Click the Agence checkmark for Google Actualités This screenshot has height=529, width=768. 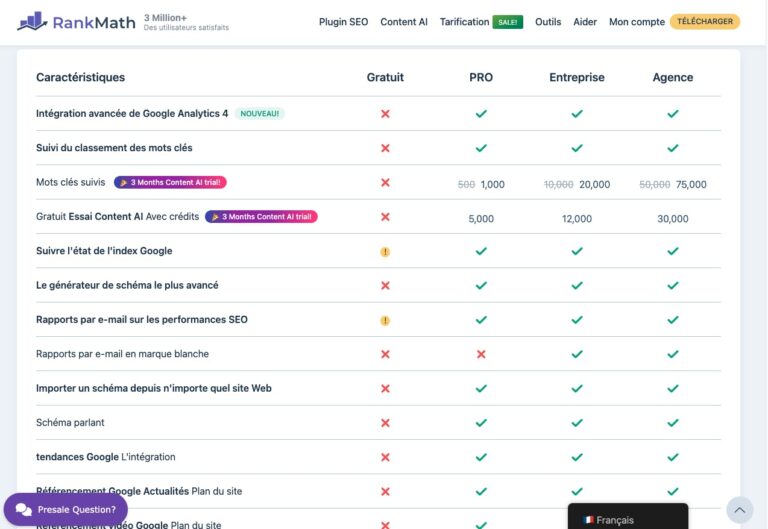point(673,491)
